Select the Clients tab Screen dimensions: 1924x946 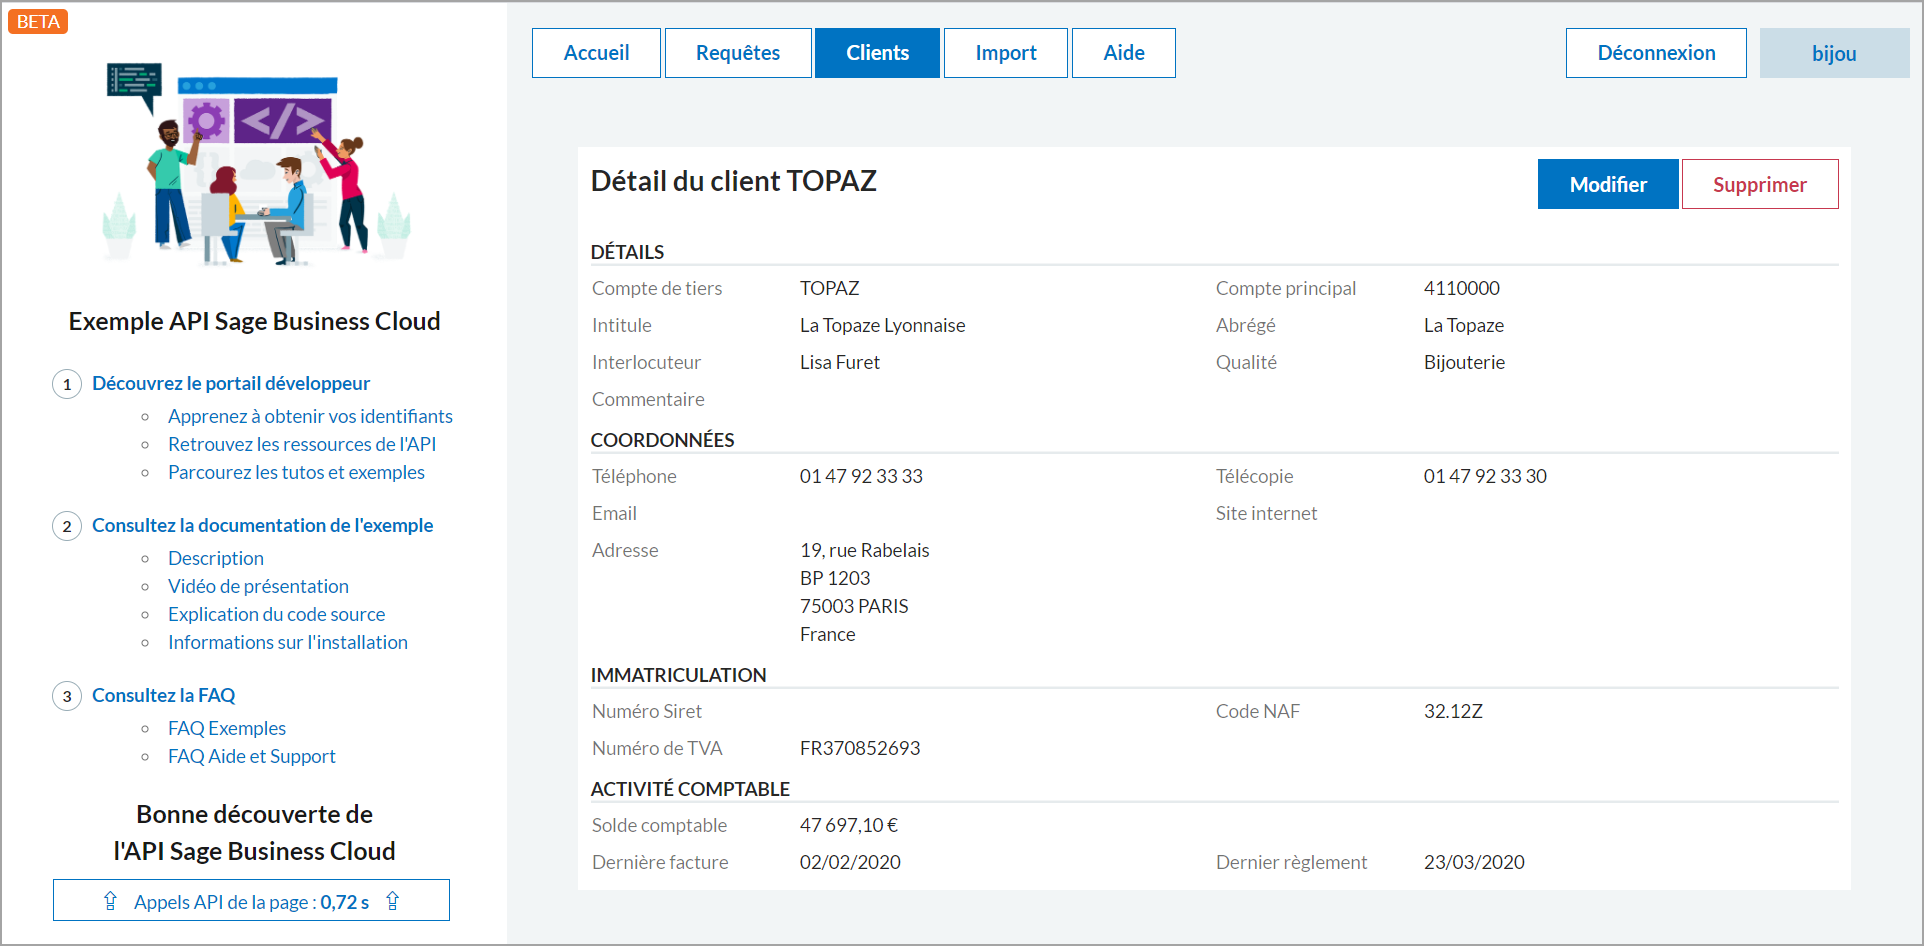pyautogui.click(x=878, y=53)
